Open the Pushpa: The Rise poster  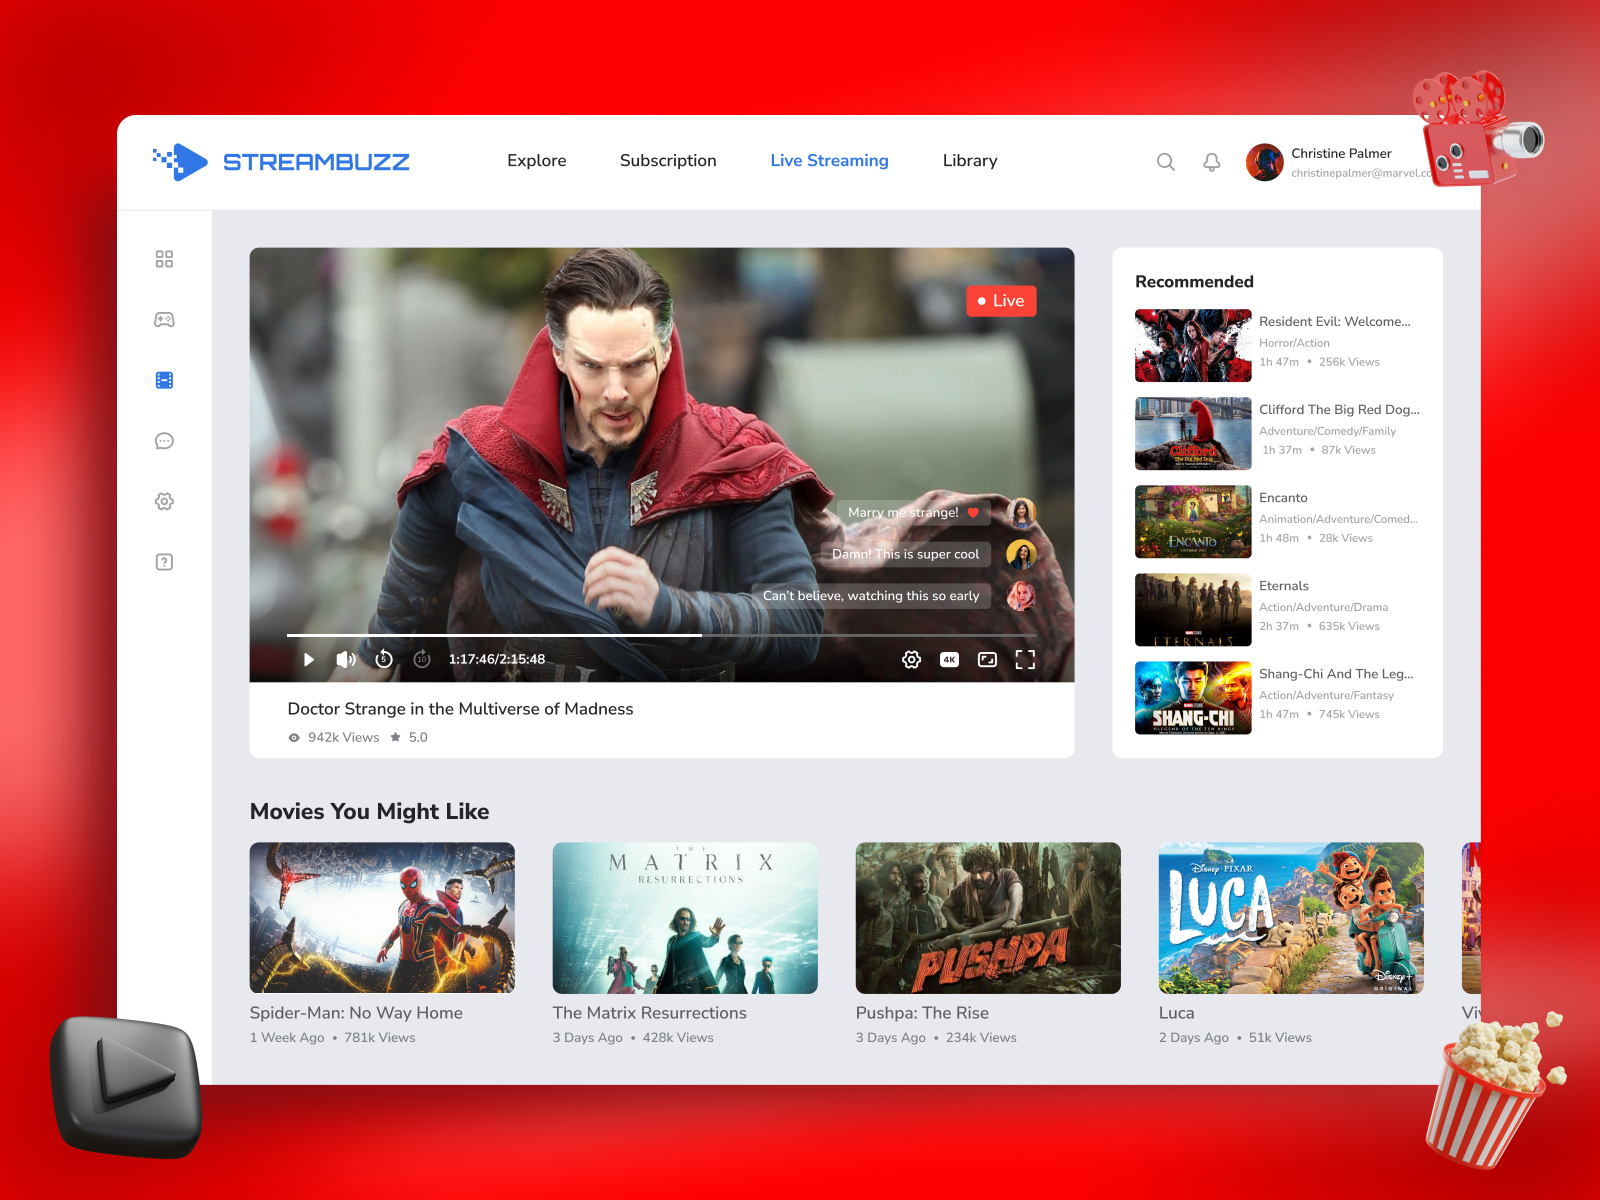tap(988, 917)
